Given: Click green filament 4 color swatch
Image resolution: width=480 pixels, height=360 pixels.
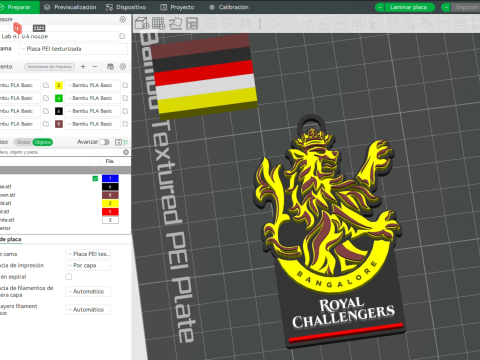Looking at the screenshot, I should (59, 98).
